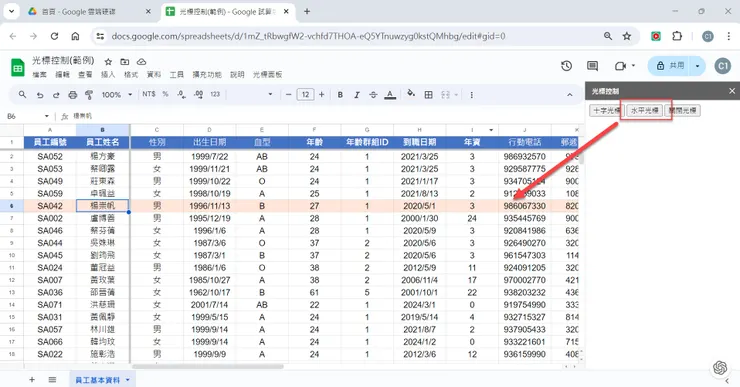Show the side panel arrow at bottom right

click(x=727, y=380)
